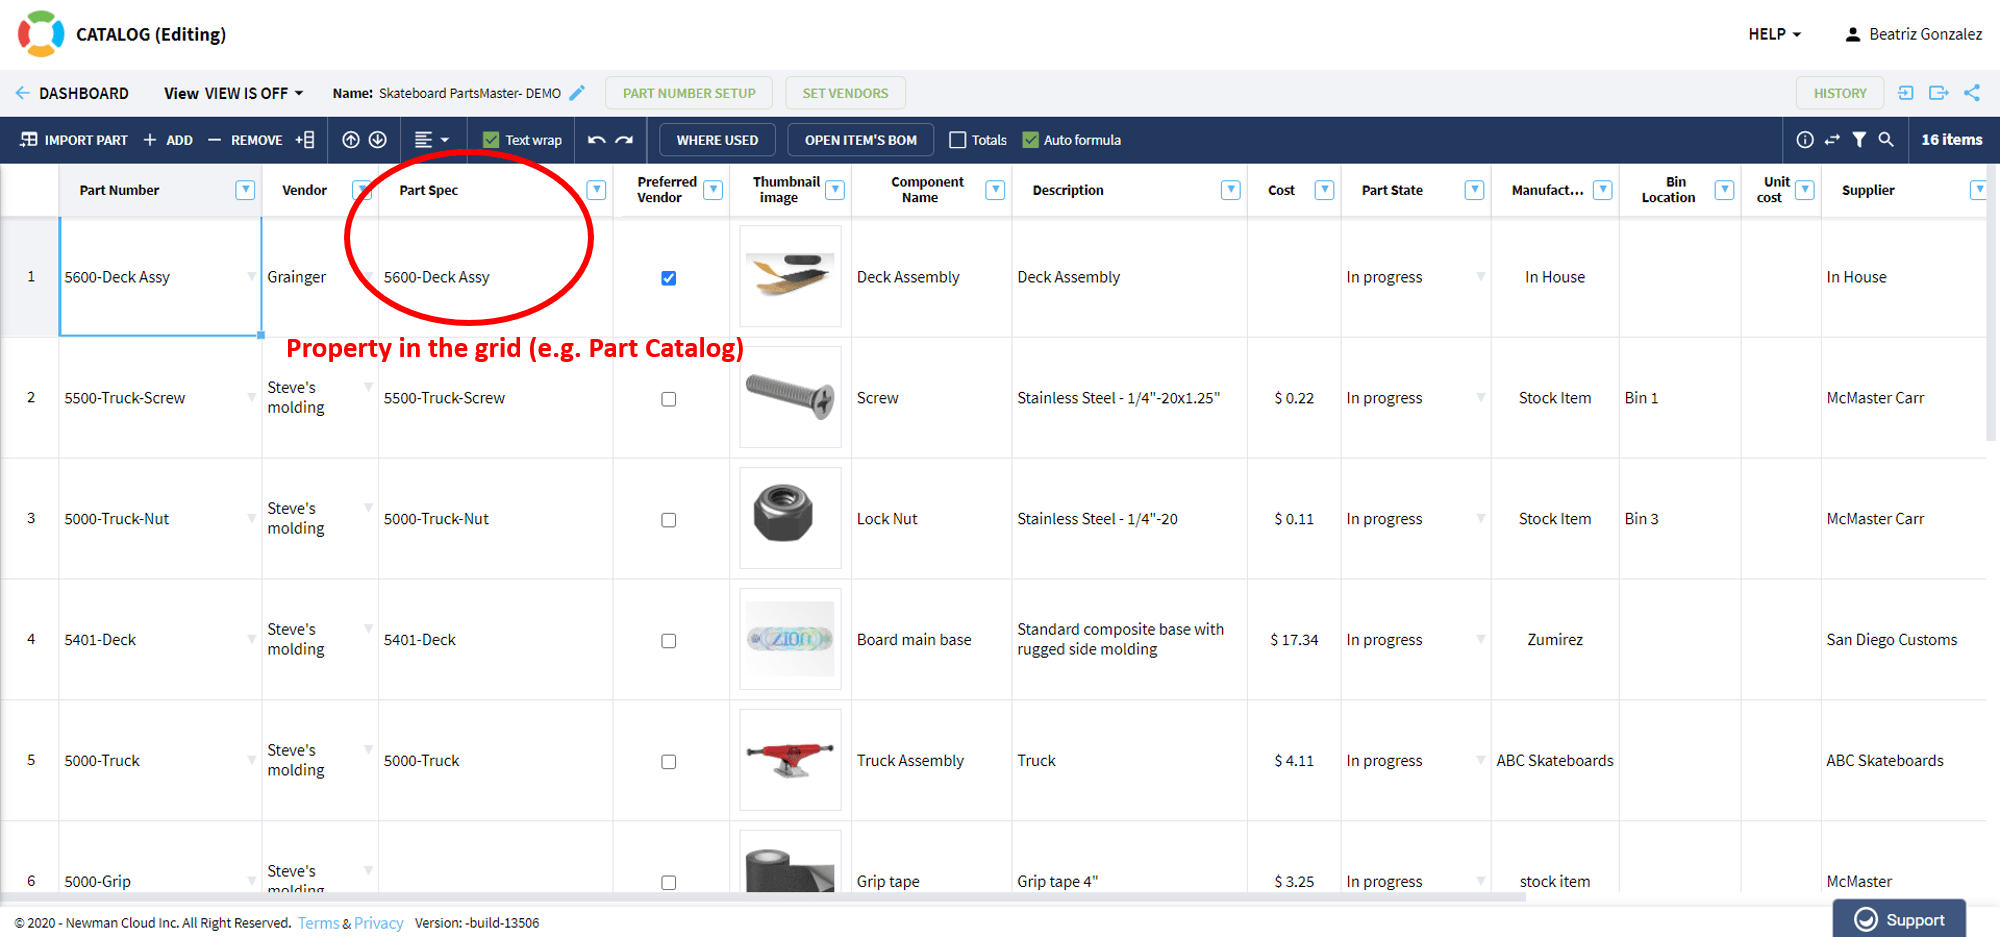Check Preferred Vendor for 5500-Truck-Screw
Screen dimensions: 2000x937
point(668,398)
